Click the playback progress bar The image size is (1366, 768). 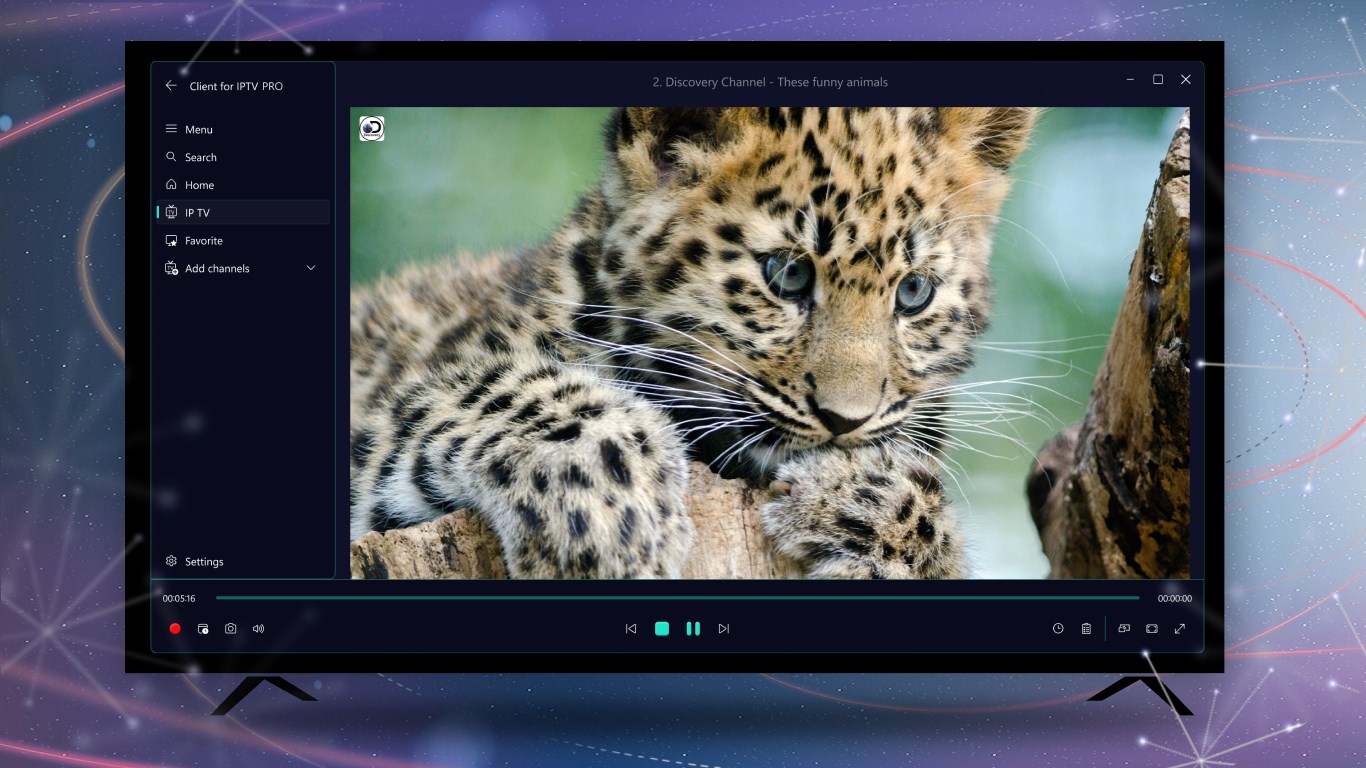[x=677, y=598]
